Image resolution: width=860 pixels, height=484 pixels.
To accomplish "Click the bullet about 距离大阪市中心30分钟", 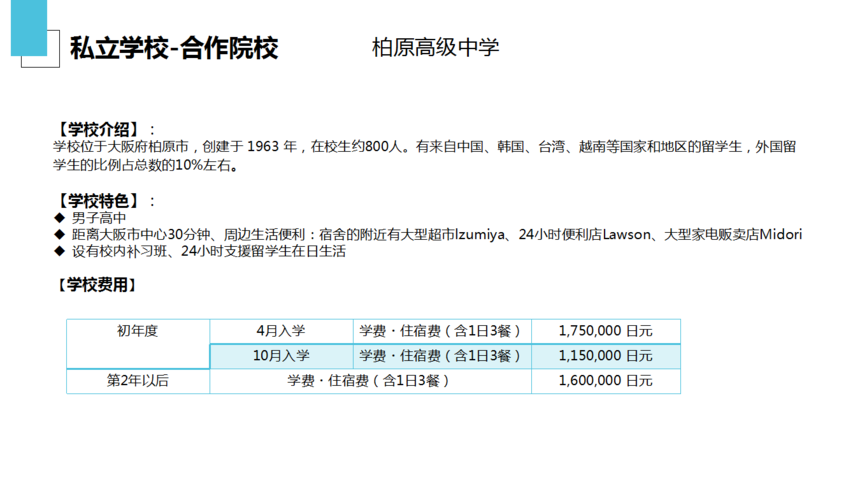I will click(437, 235).
